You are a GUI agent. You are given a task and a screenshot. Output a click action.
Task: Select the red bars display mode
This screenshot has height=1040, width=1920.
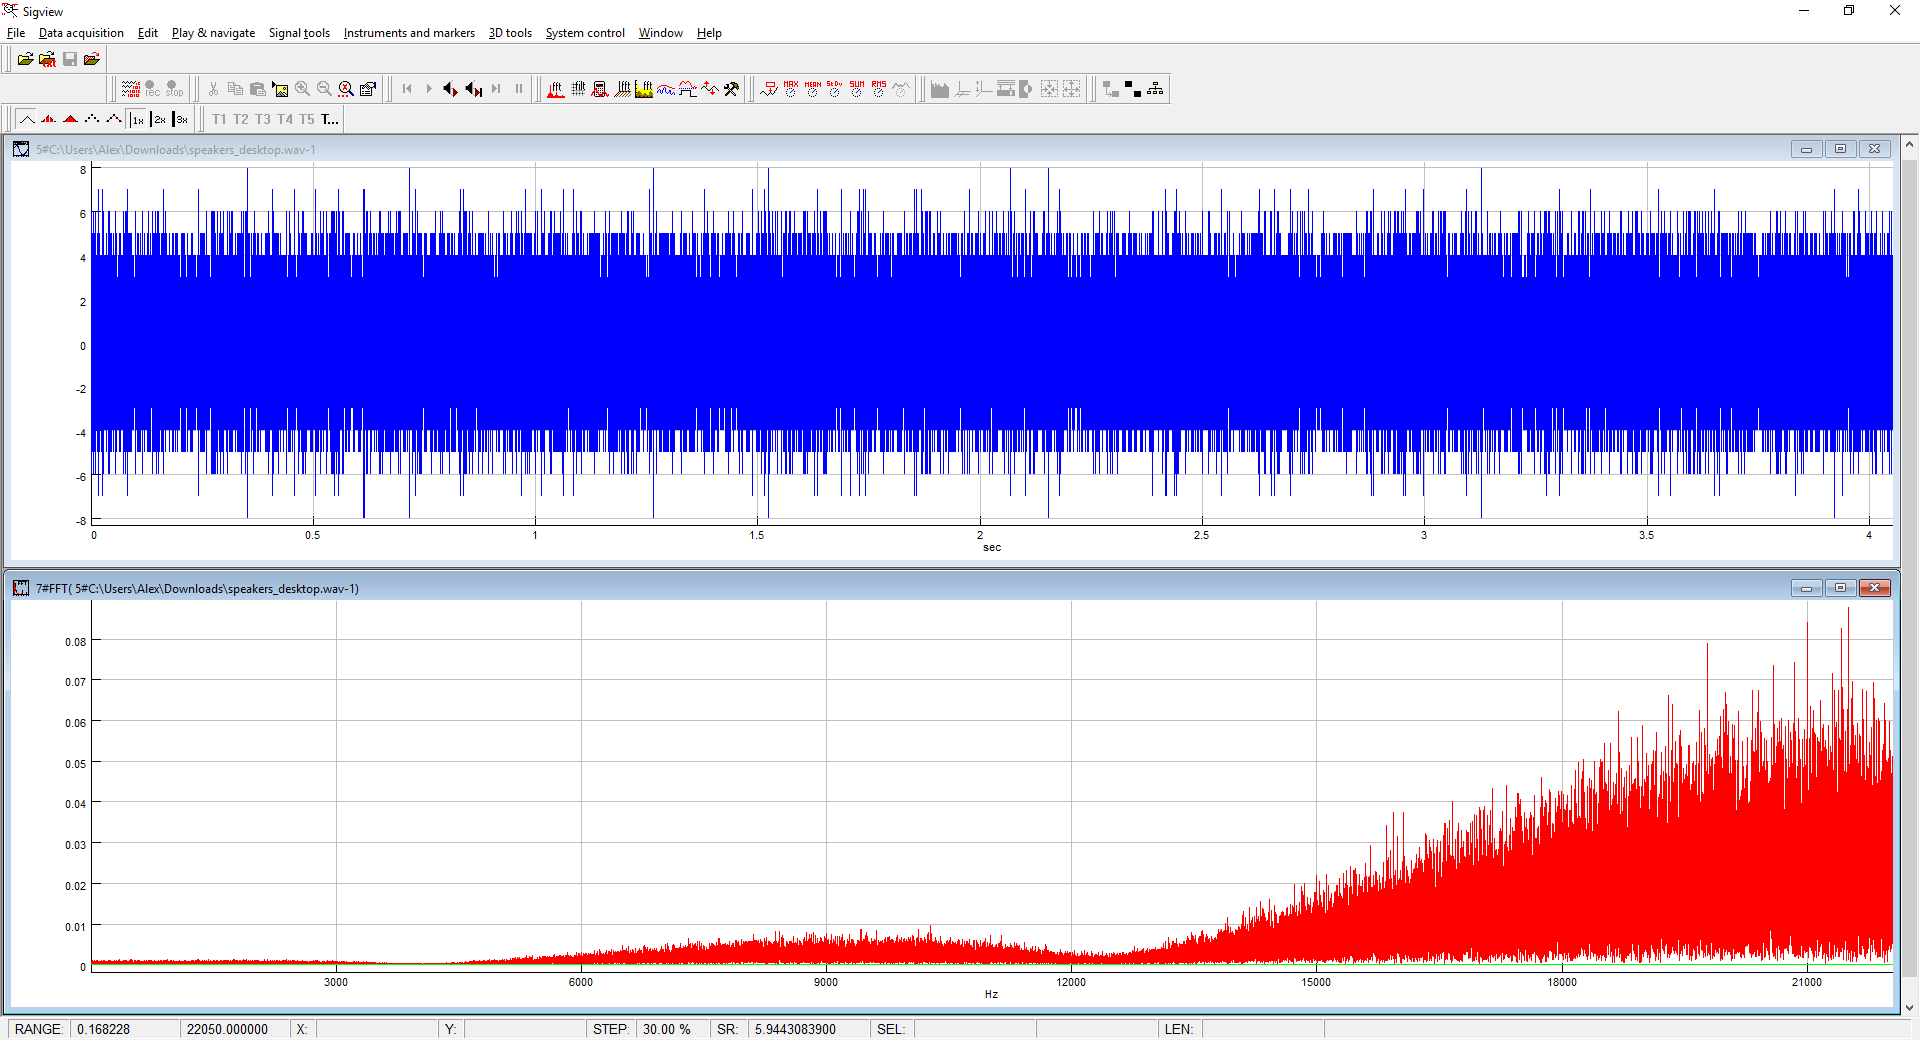[48, 119]
